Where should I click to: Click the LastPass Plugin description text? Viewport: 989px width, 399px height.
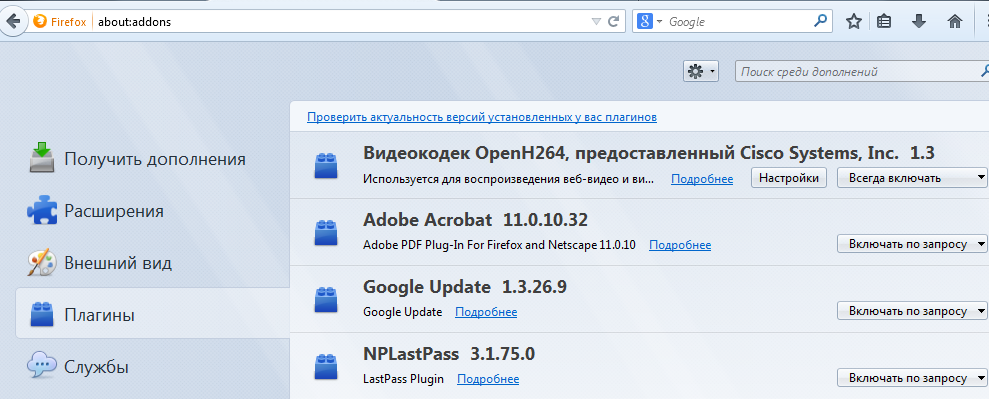[x=404, y=379]
